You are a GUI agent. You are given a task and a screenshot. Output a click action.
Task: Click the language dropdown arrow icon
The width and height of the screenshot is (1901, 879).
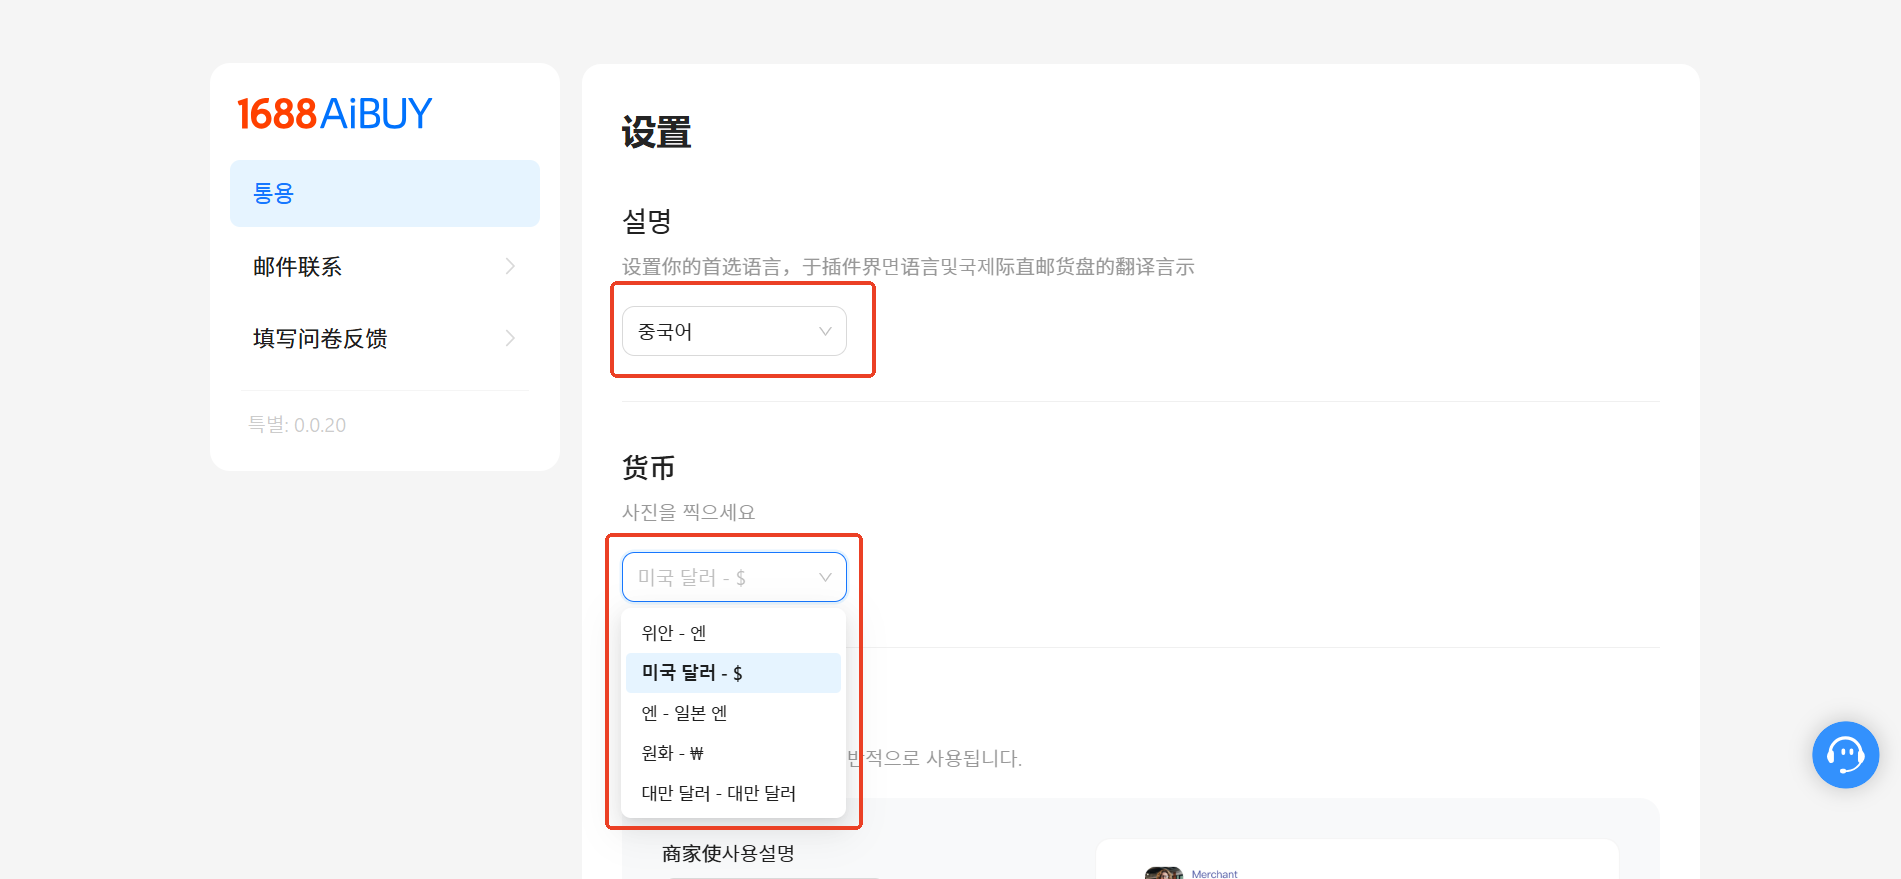tap(825, 331)
